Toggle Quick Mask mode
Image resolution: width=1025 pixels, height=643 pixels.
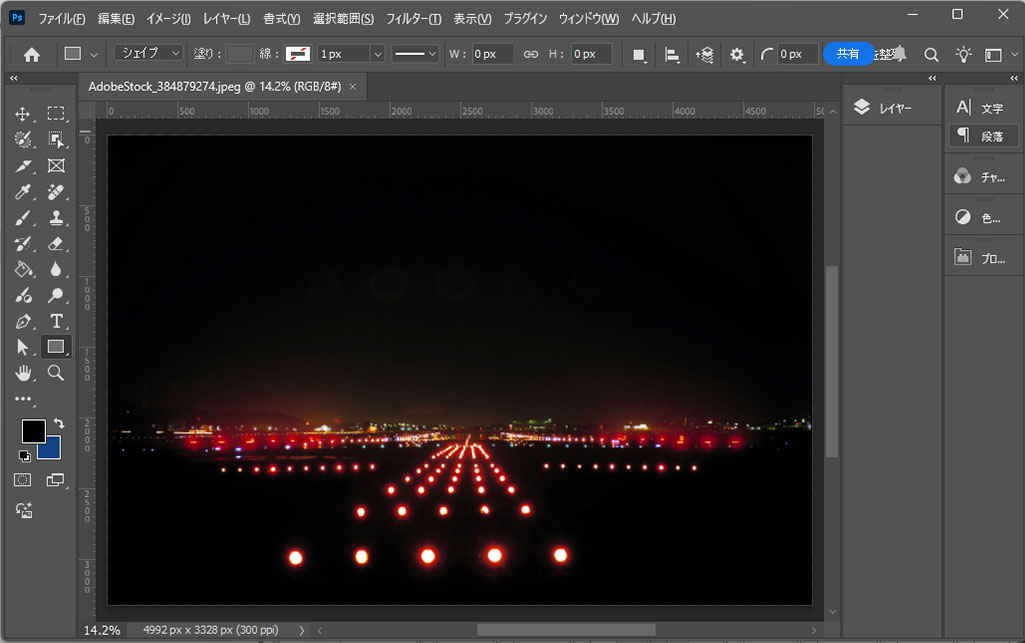click(x=23, y=481)
